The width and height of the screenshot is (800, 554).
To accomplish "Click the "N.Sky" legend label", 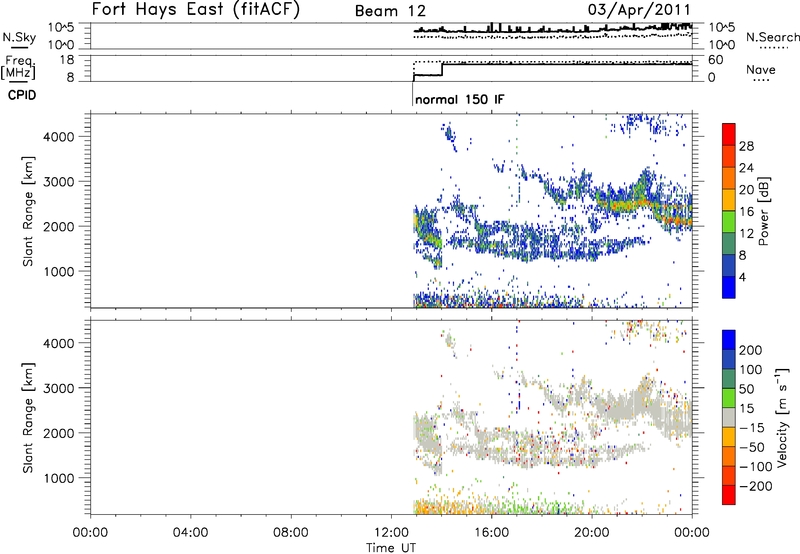I will (19, 37).
